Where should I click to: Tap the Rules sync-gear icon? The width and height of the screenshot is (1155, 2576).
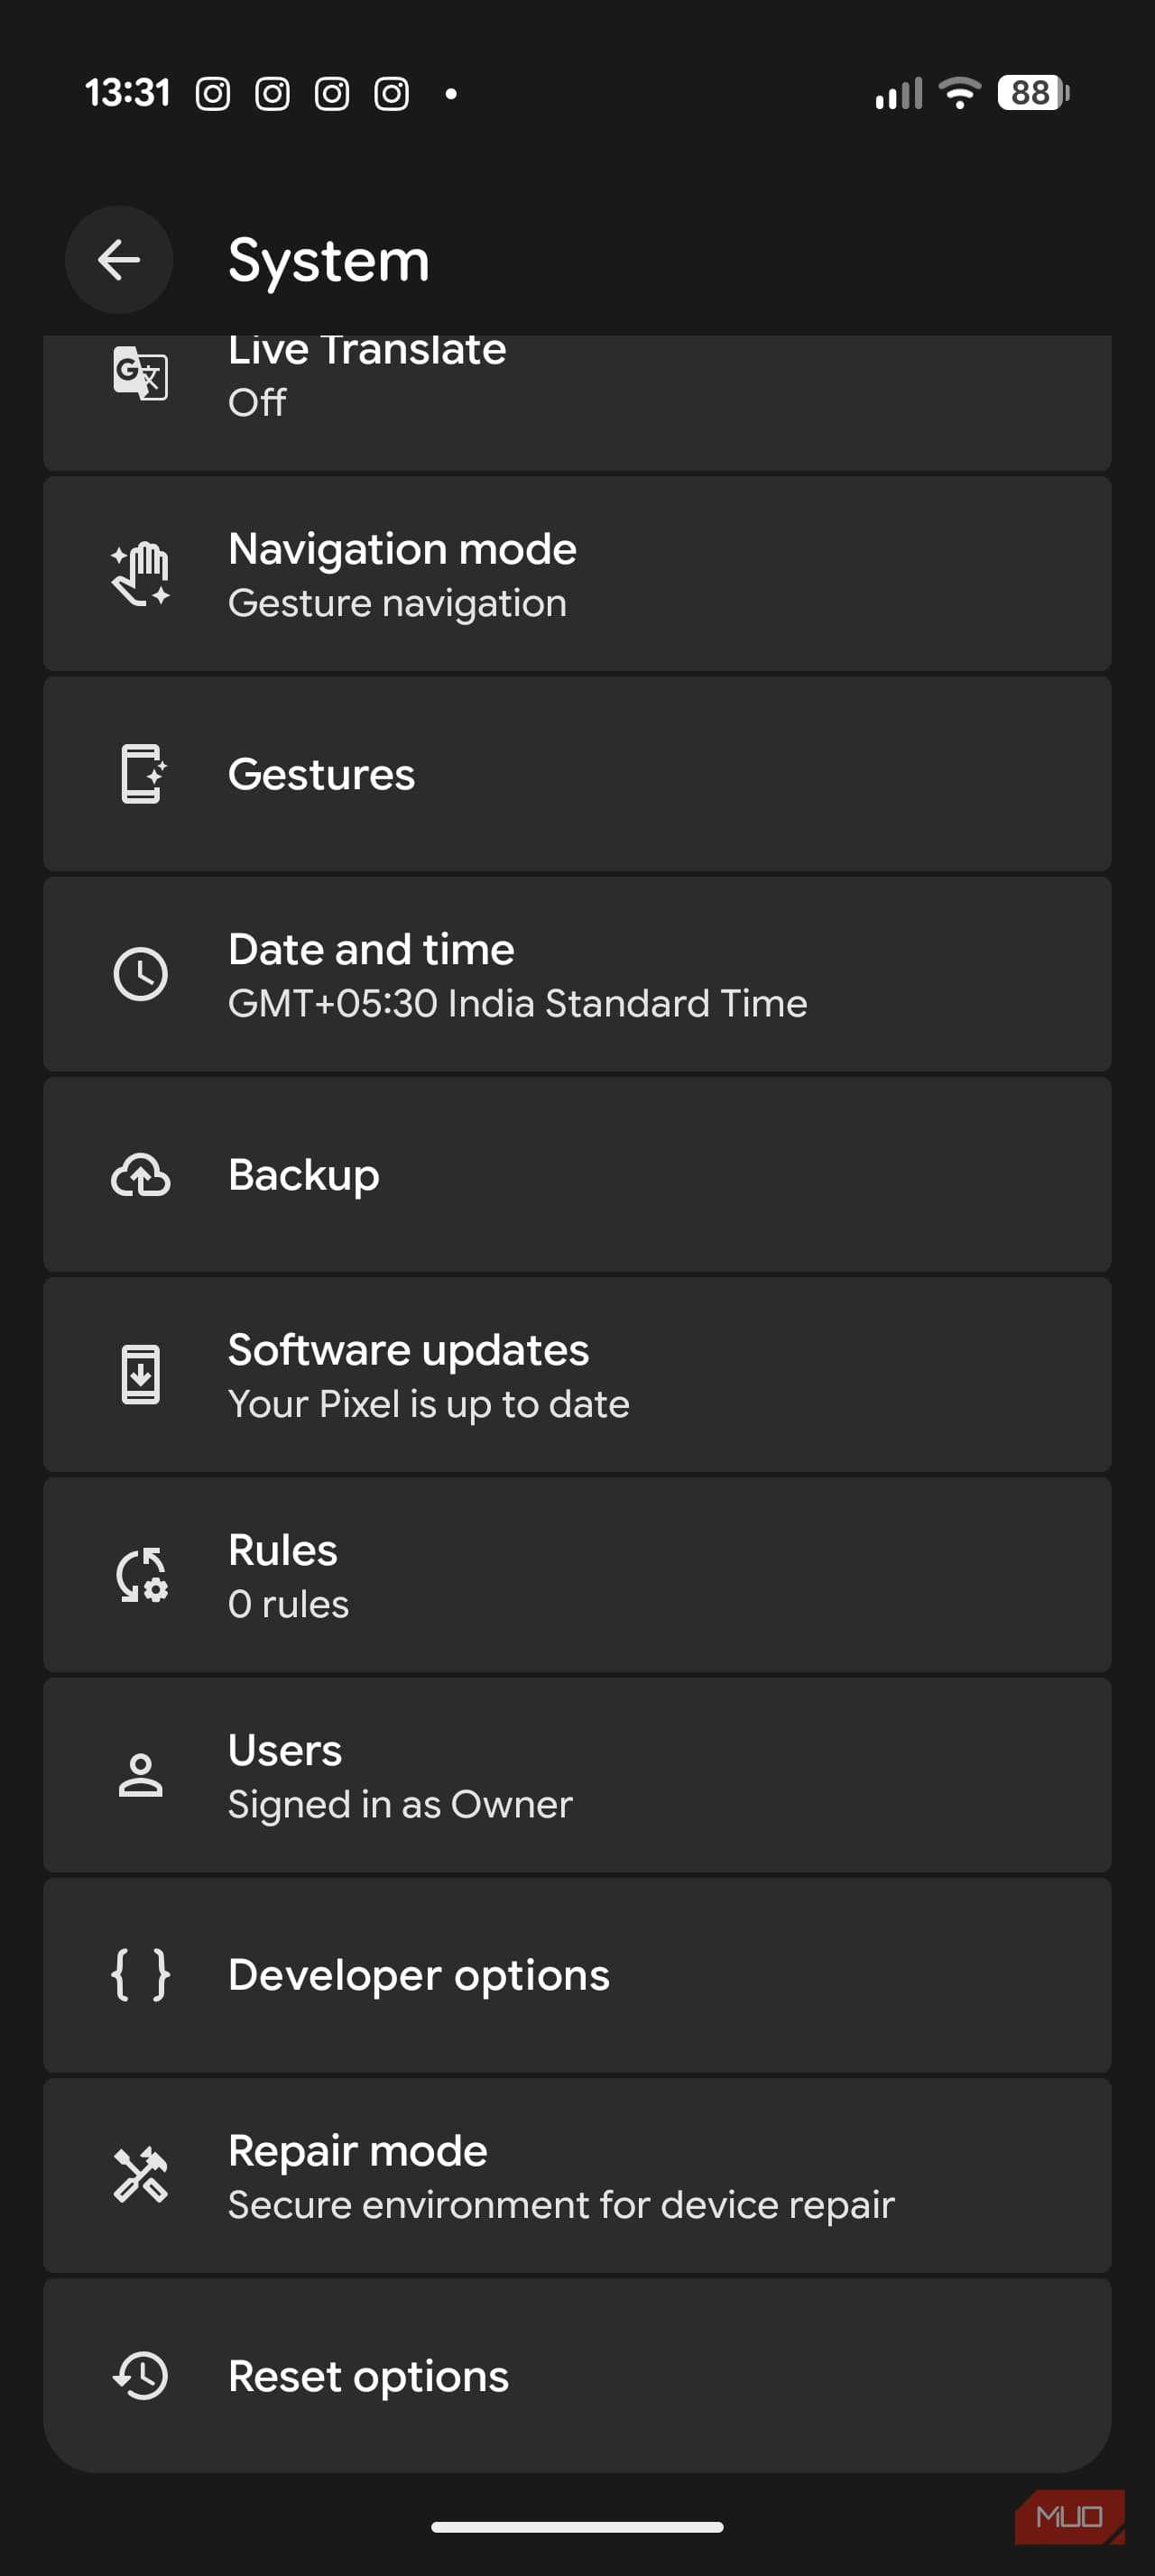141,1575
